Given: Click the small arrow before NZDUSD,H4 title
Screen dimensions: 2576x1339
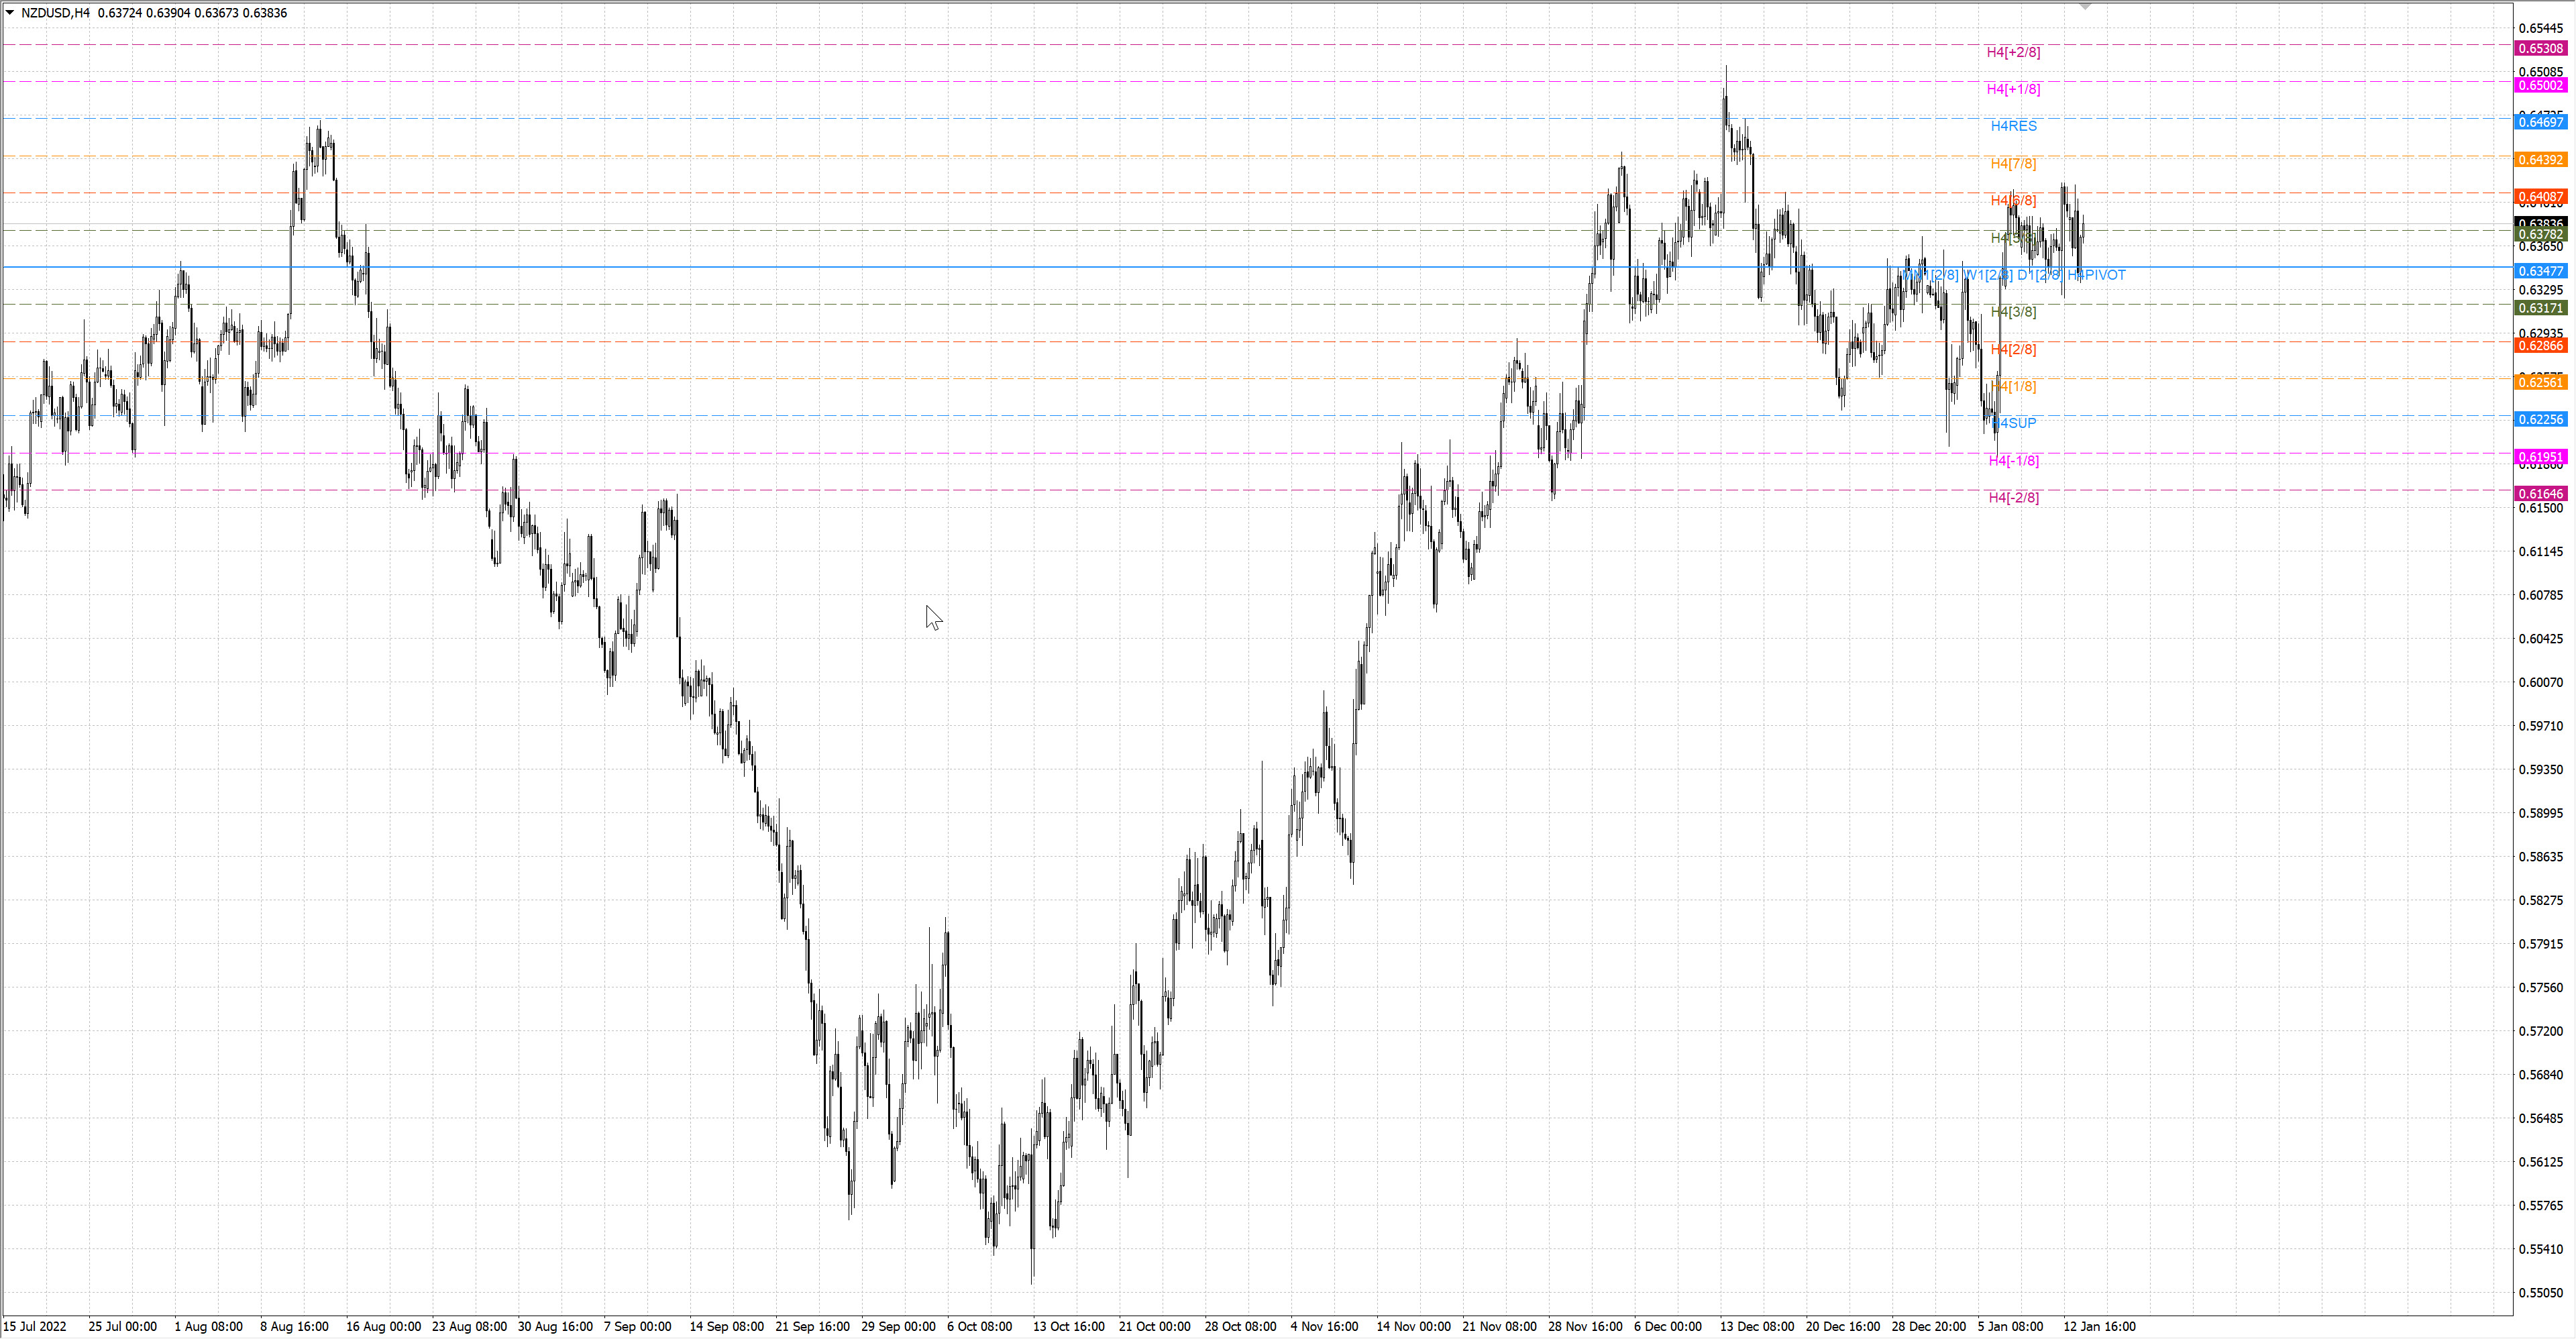Looking at the screenshot, I should (x=10, y=13).
